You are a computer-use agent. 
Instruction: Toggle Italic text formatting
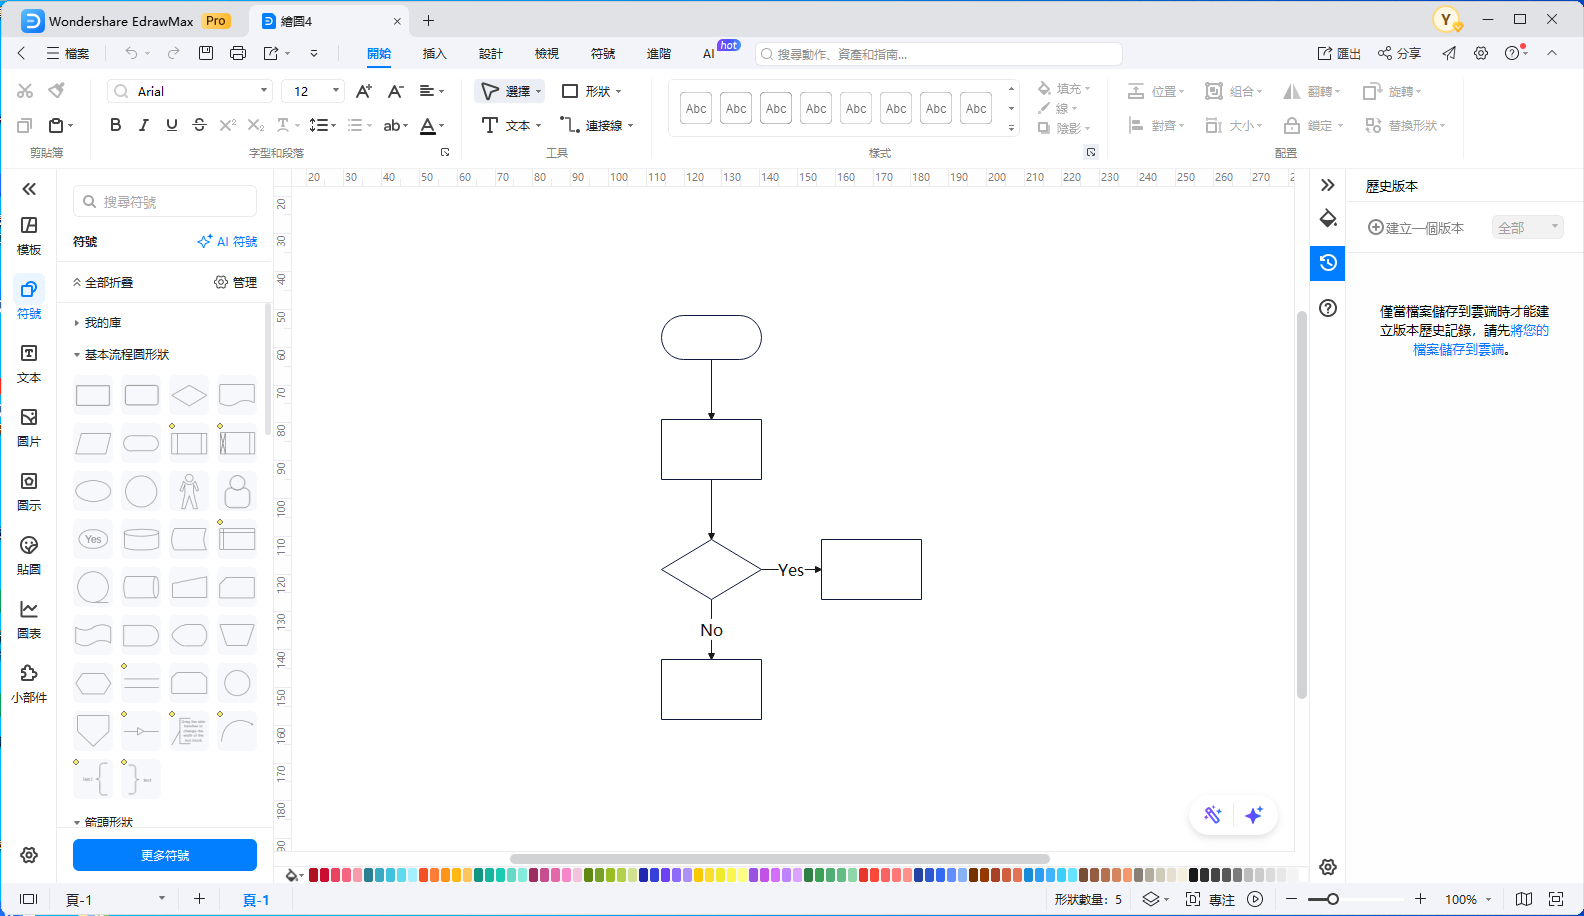144,125
